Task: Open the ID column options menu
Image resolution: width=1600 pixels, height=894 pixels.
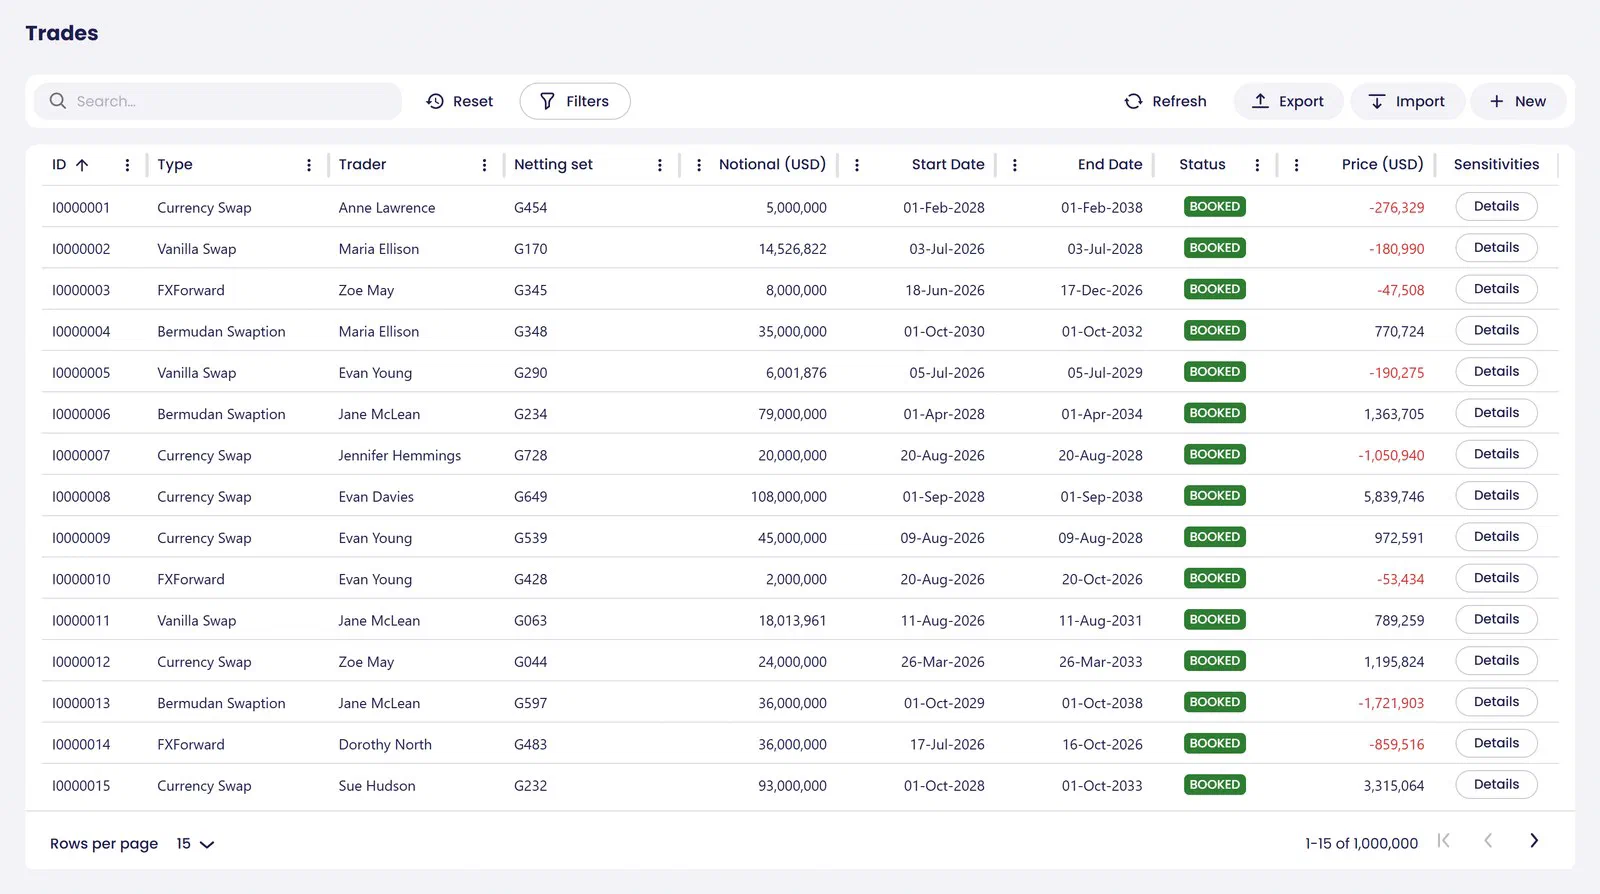Action: tap(127, 165)
